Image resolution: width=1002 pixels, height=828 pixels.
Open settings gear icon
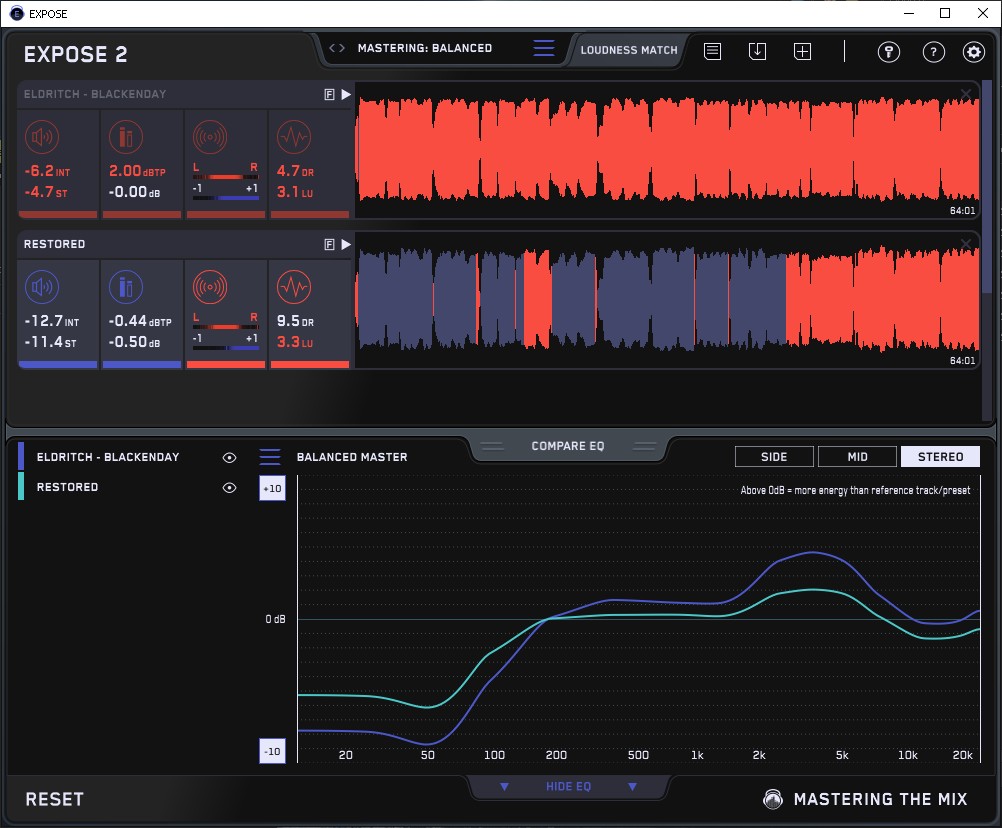(973, 52)
